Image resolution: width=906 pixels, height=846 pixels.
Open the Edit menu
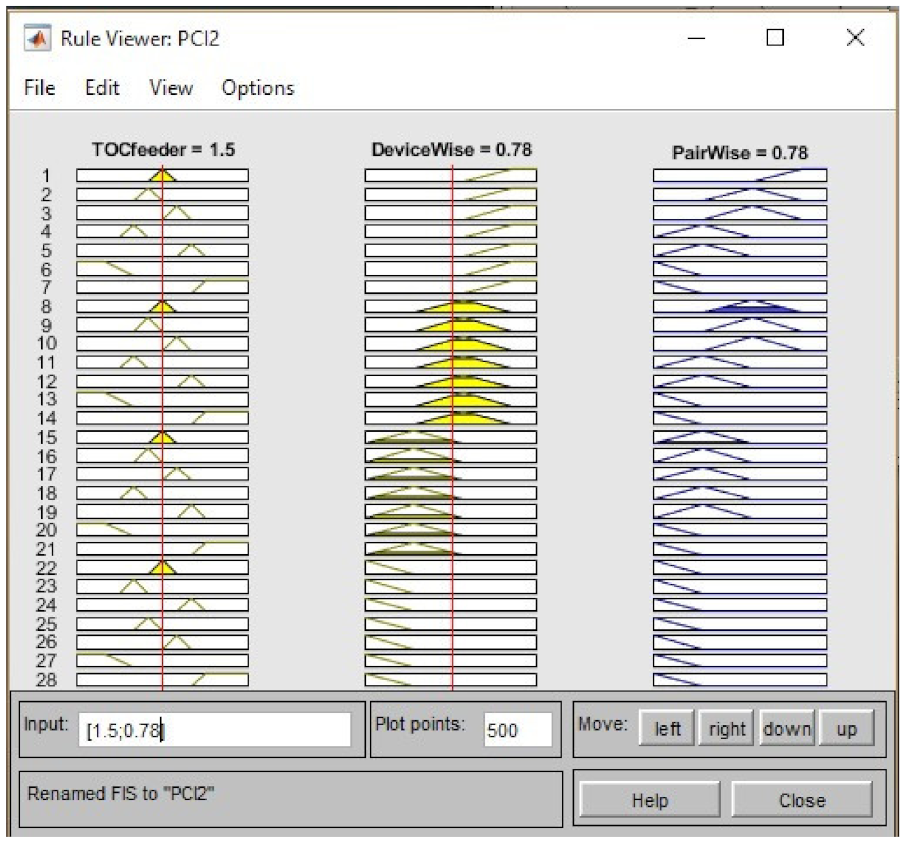point(102,88)
